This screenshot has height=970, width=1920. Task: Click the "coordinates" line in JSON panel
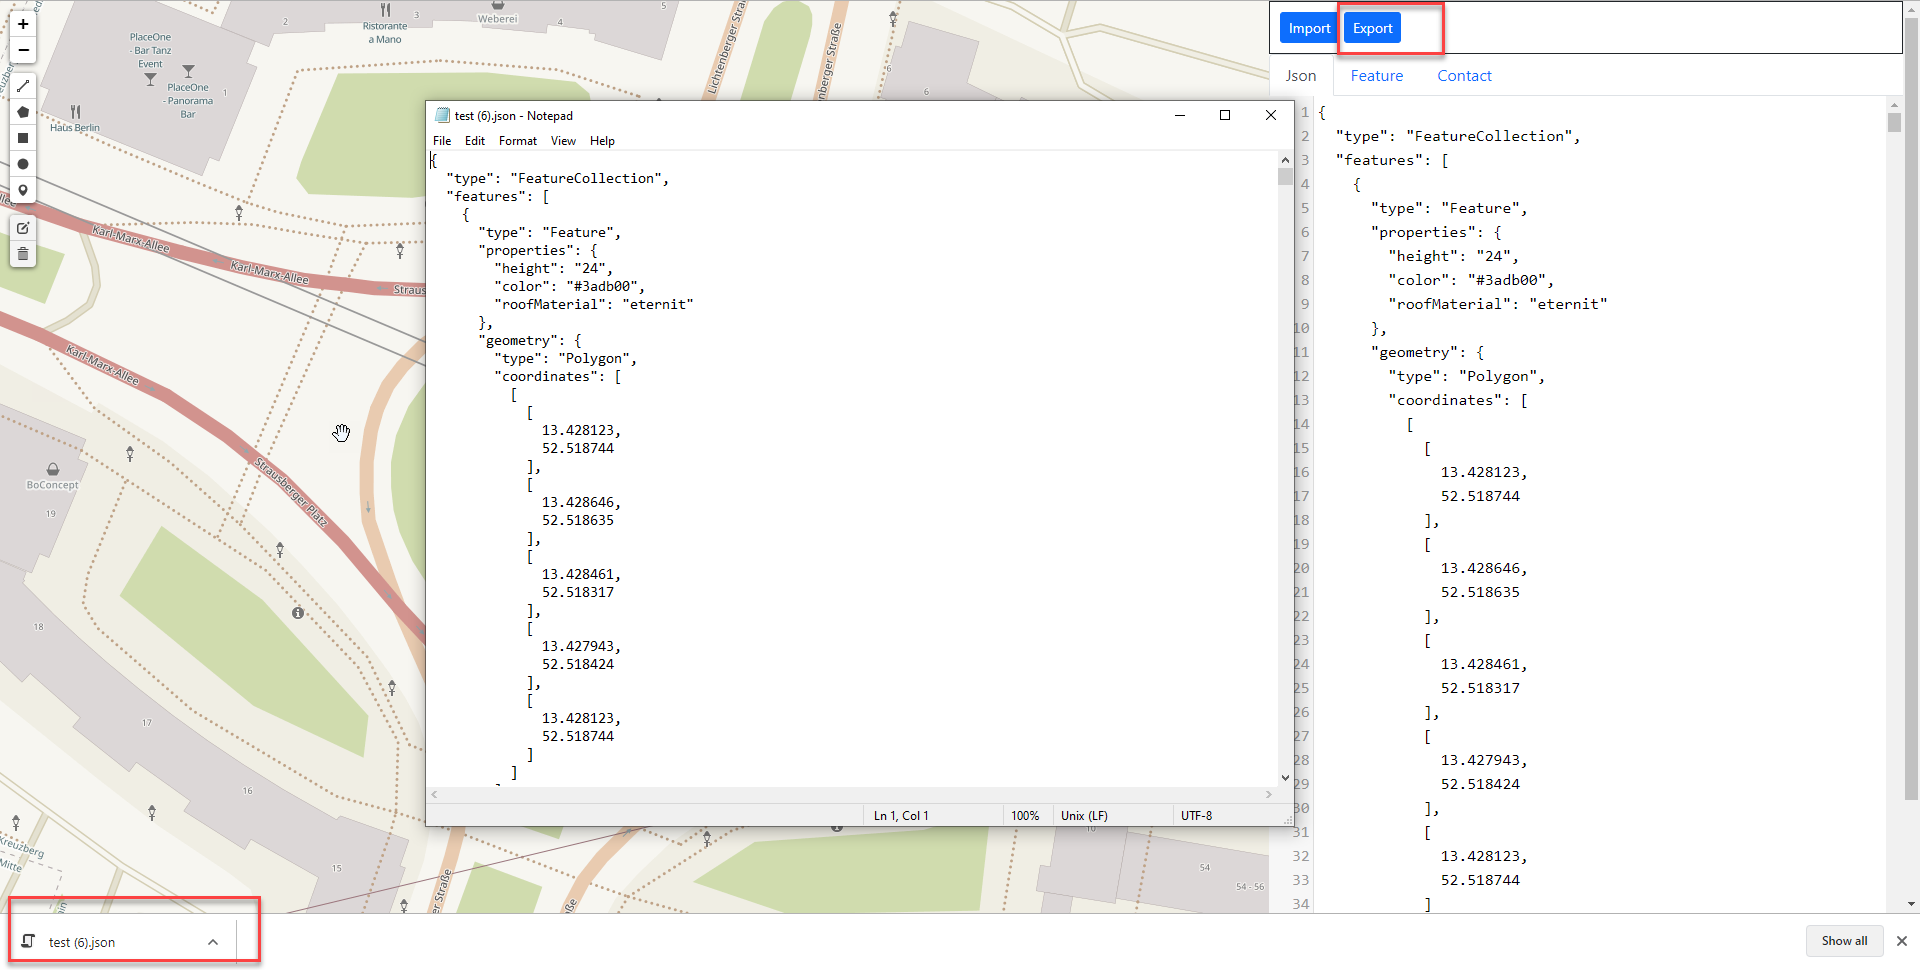1458,400
